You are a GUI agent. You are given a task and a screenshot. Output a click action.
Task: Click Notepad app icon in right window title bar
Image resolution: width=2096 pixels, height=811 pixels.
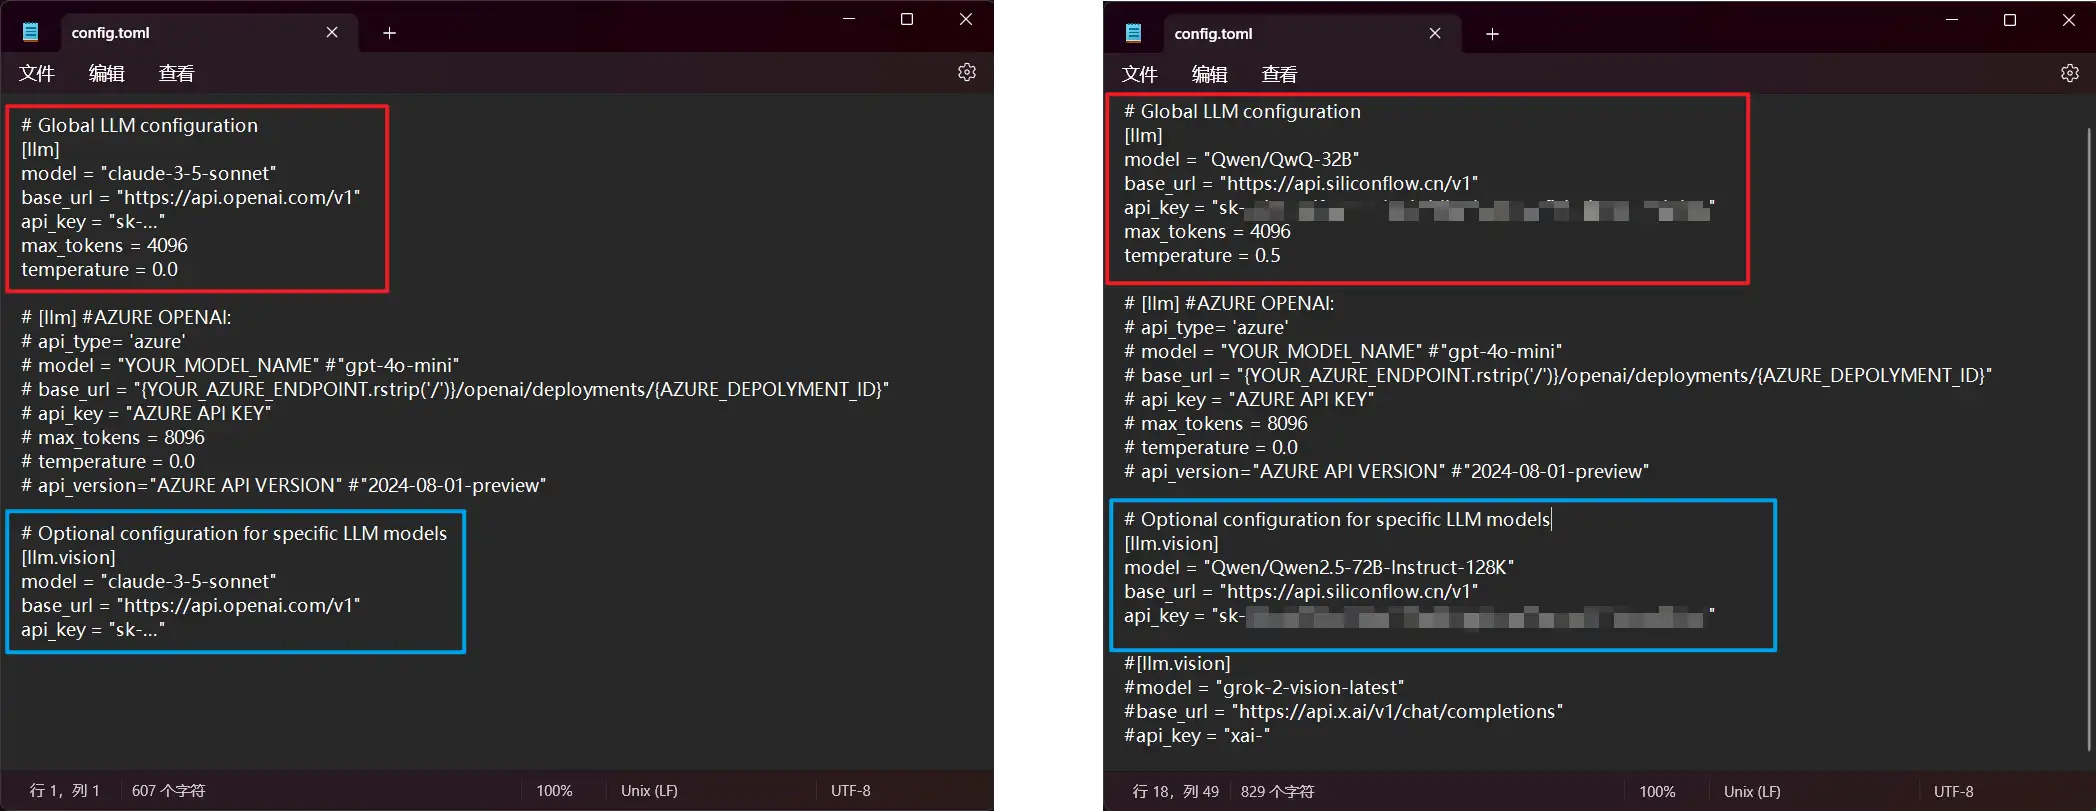pos(1133,33)
